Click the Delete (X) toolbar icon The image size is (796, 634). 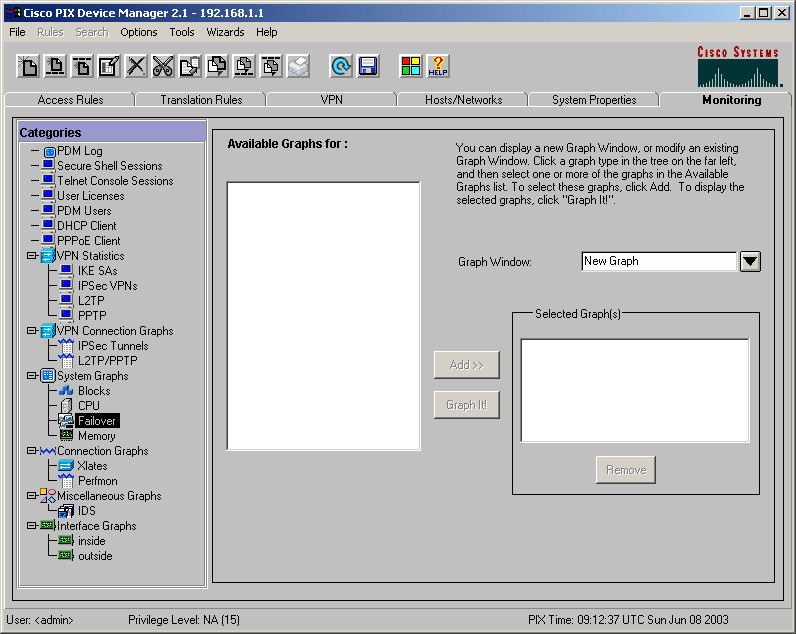tap(136, 66)
